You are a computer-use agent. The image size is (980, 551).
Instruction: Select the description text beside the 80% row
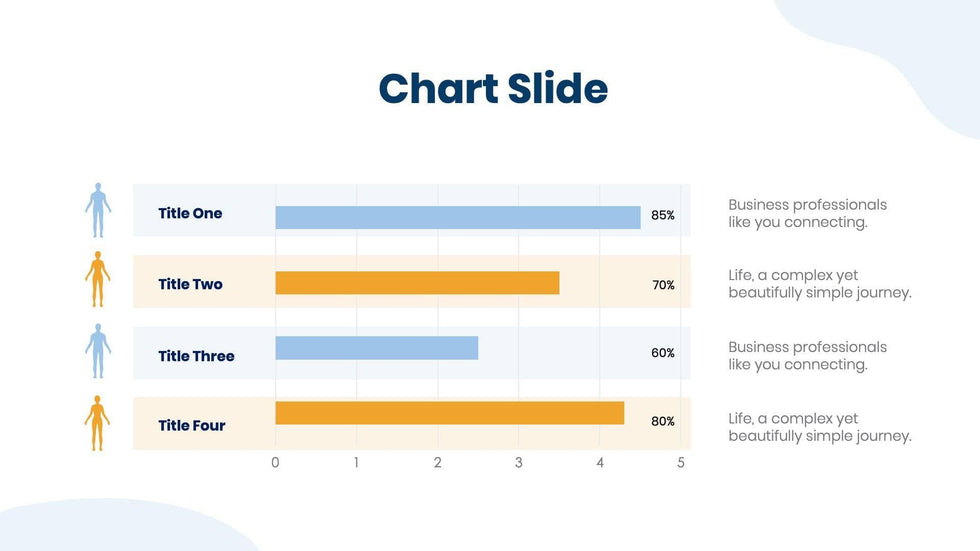(x=819, y=427)
